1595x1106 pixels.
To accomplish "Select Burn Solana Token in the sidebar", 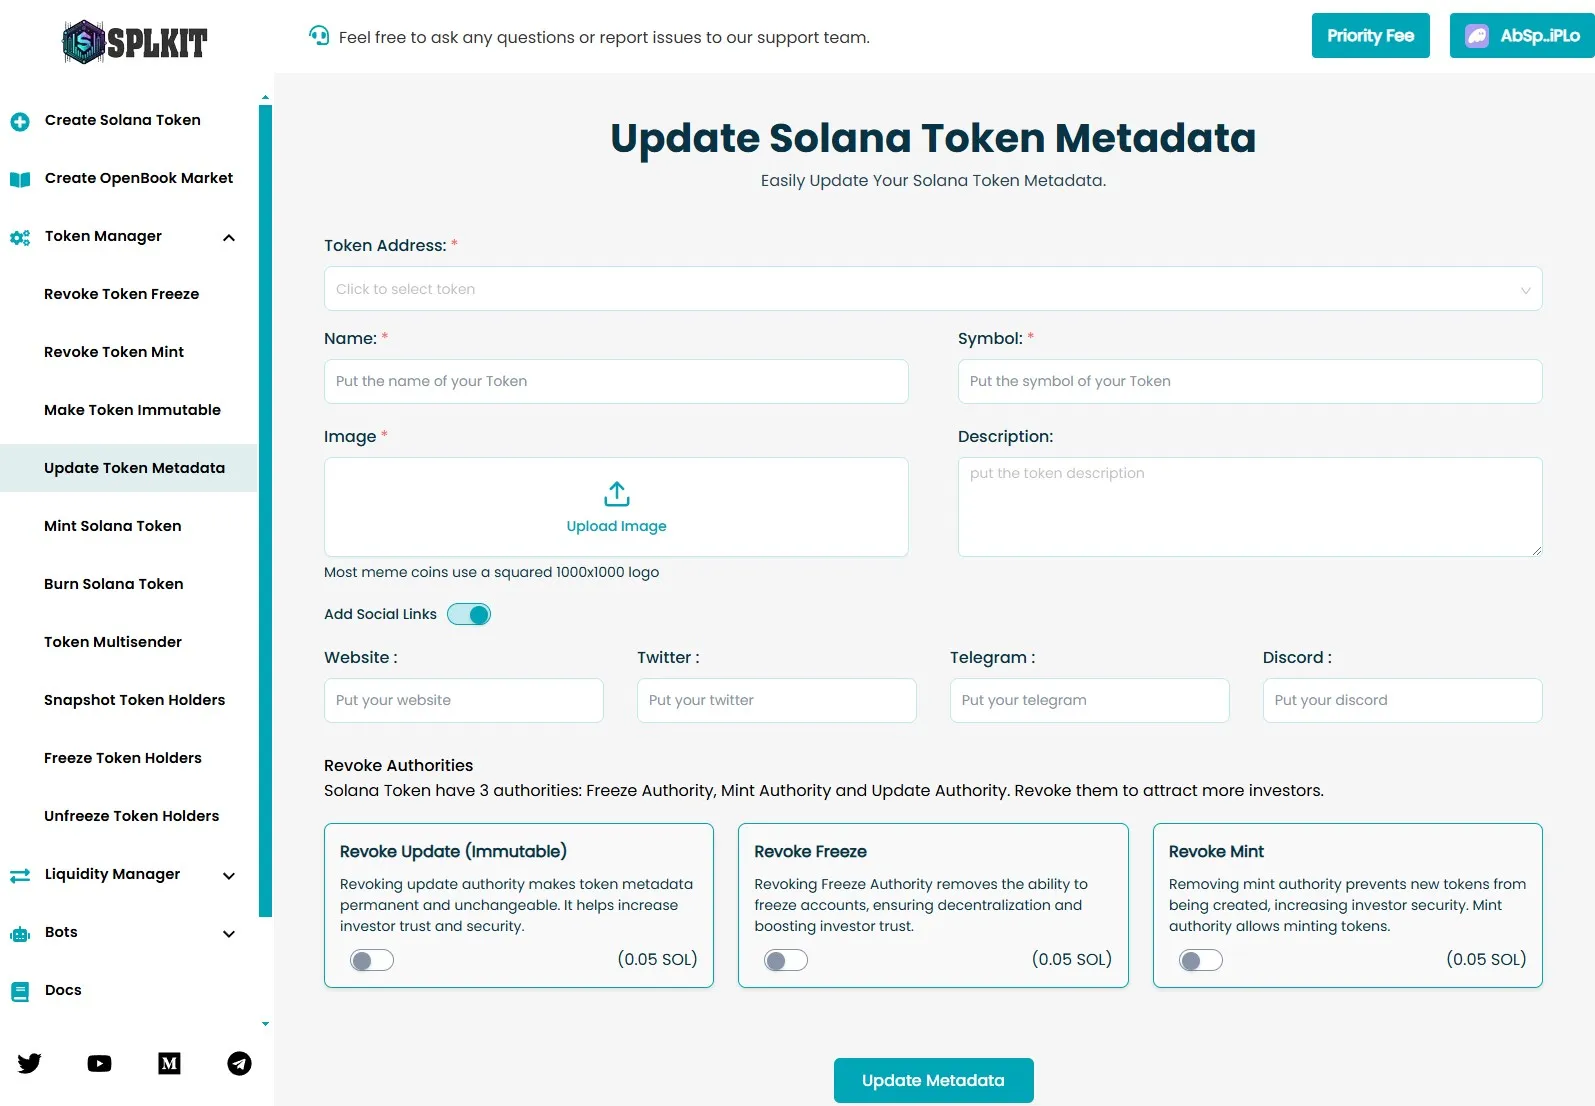I will (113, 584).
